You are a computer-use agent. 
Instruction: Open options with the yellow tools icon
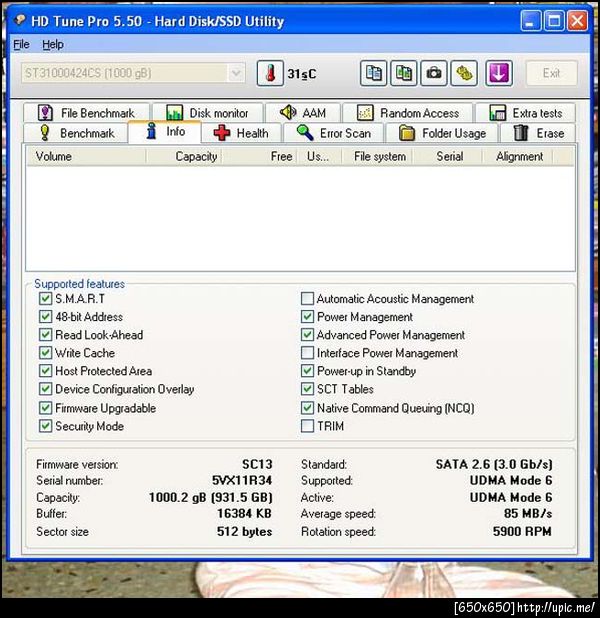[x=464, y=73]
